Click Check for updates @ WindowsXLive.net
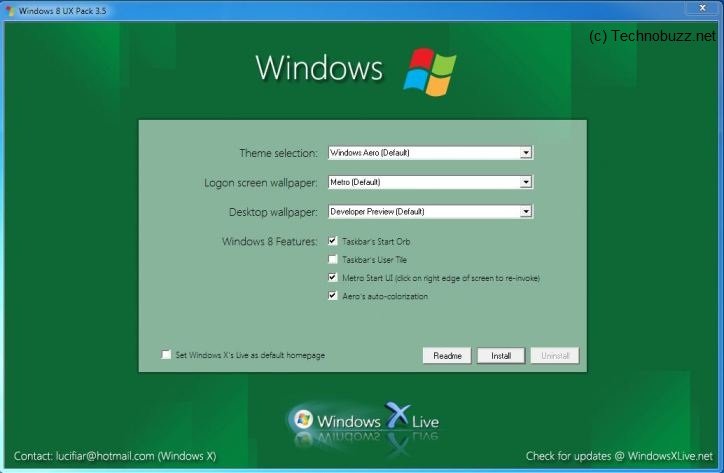 click(619, 456)
